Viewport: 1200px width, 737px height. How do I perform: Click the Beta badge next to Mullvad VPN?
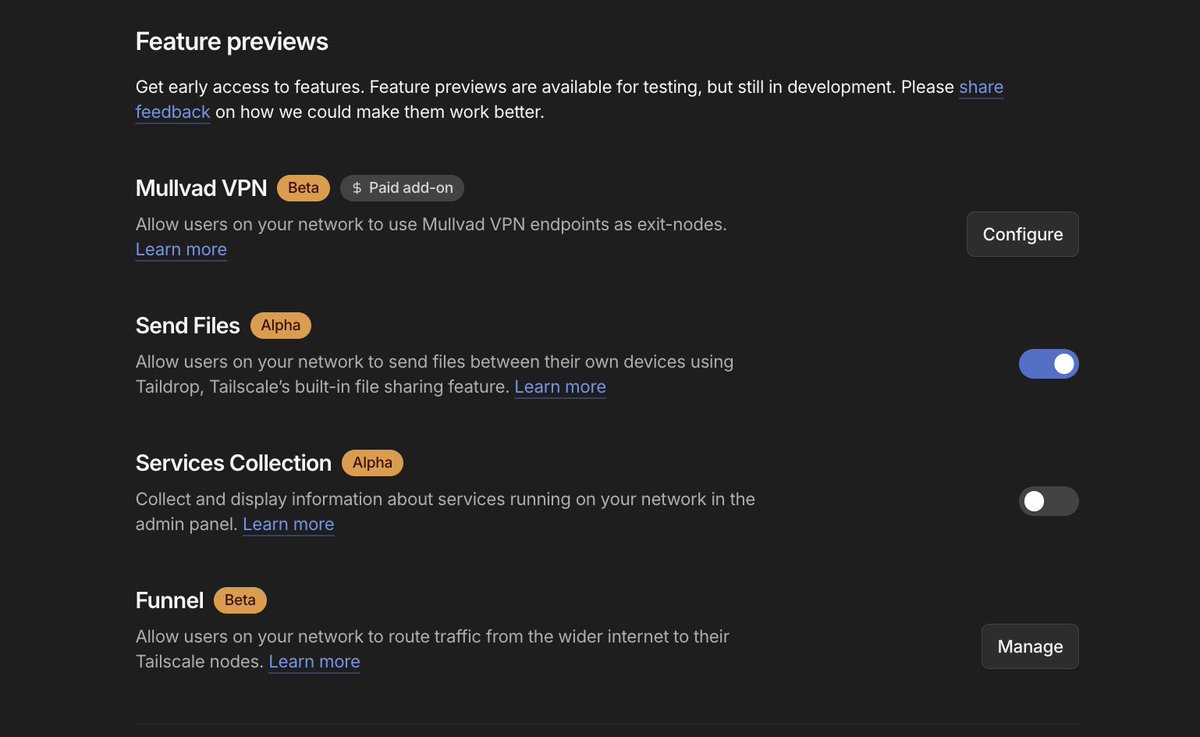(x=303, y=188)
